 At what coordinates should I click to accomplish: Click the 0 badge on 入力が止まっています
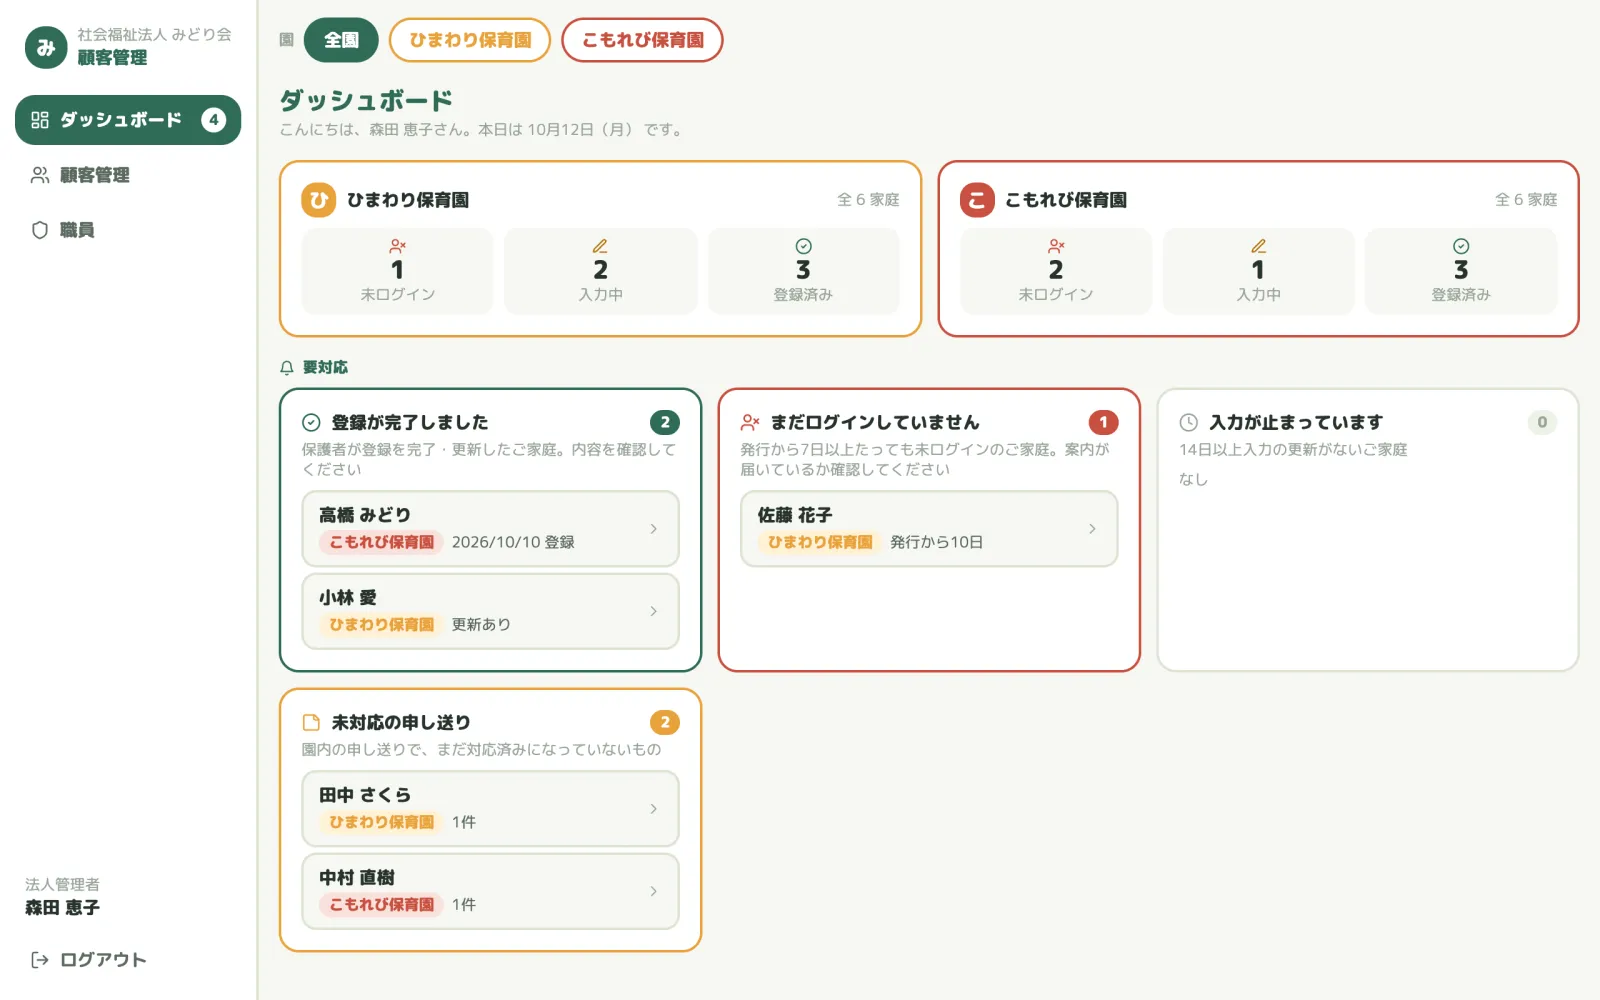click(x=1542, y=422)
